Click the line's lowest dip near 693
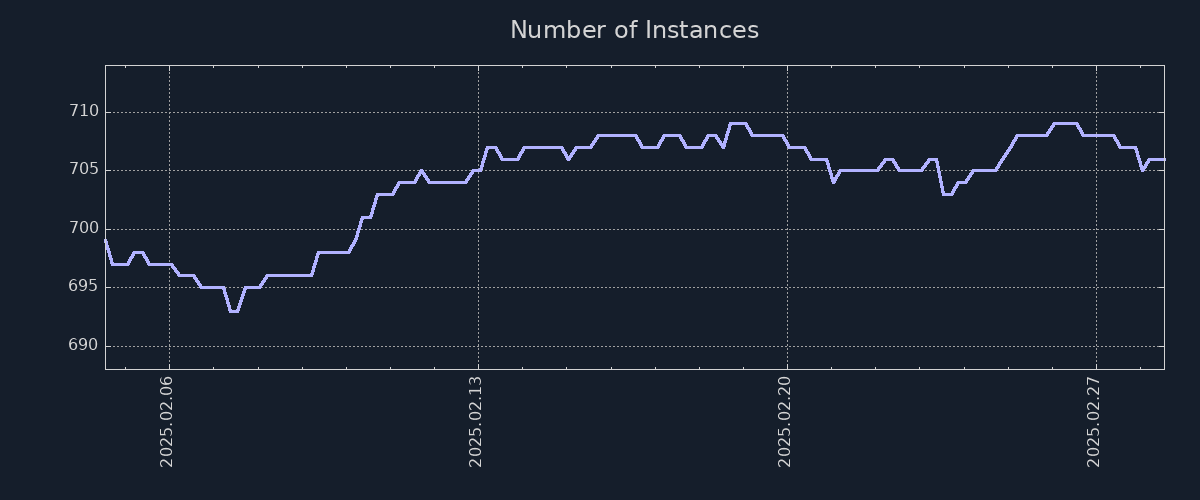 pos(233,311)
